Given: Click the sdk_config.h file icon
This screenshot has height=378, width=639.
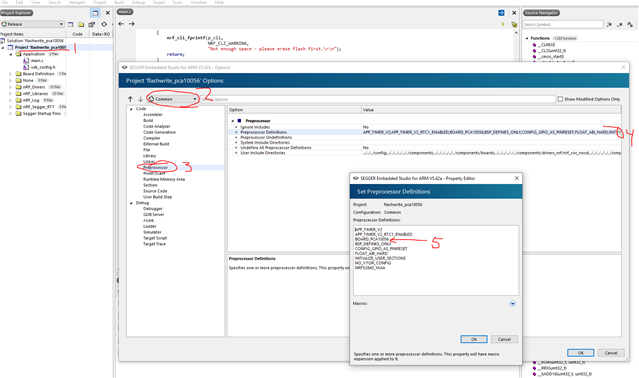Looking at the screenshot, I should point(26,67).
